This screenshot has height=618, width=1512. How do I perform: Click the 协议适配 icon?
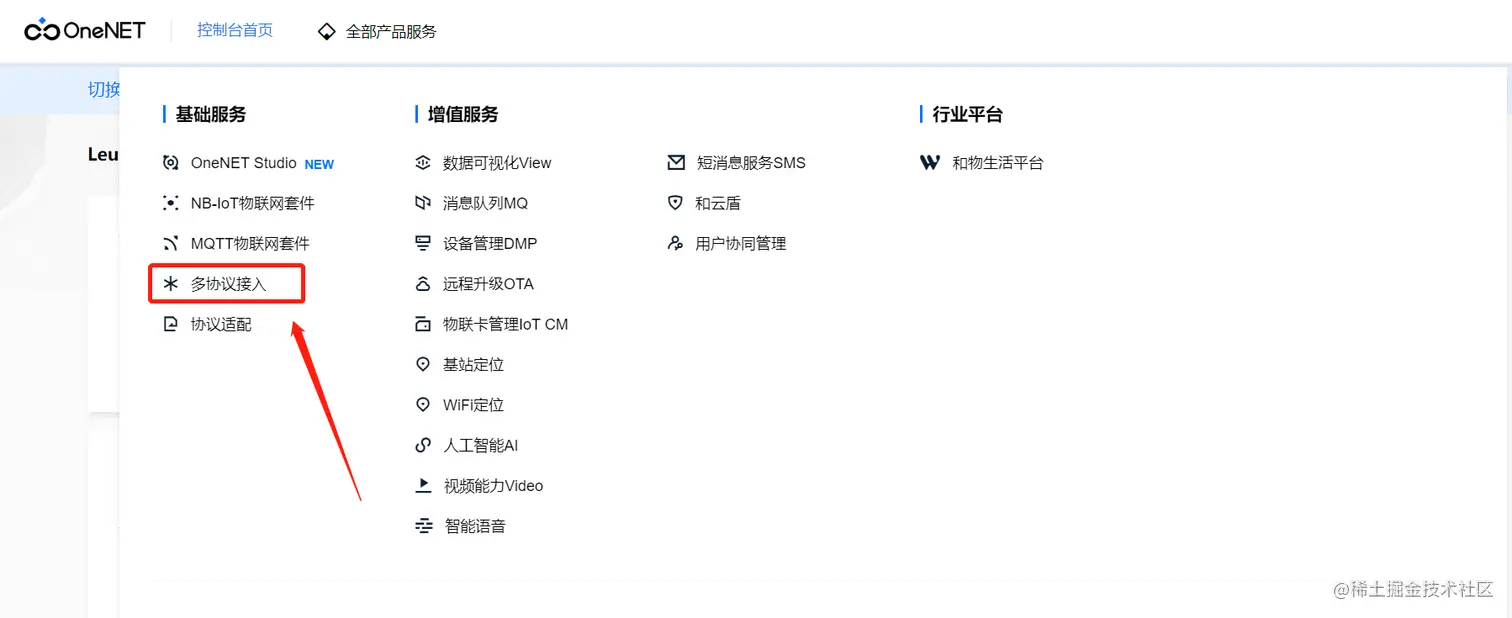click(171, 324)
